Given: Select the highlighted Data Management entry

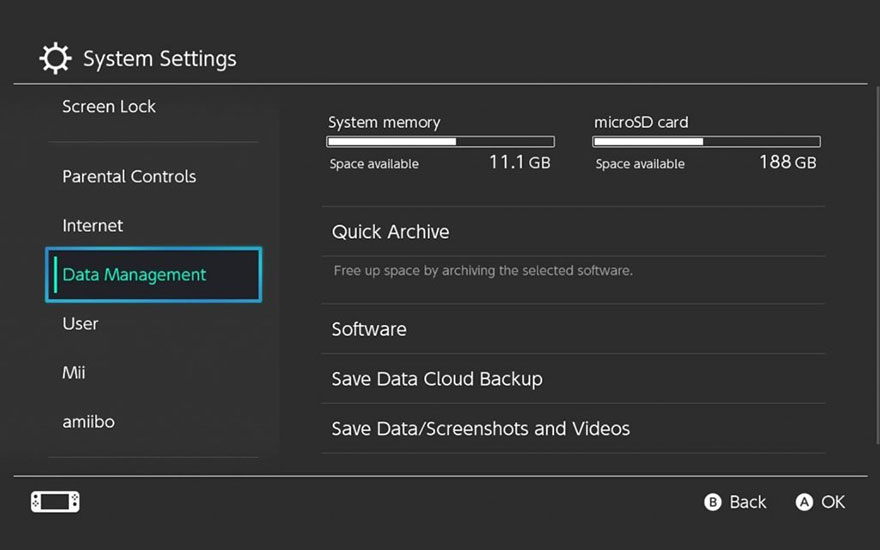Looking at the screenshot, I should pos(153,275).
